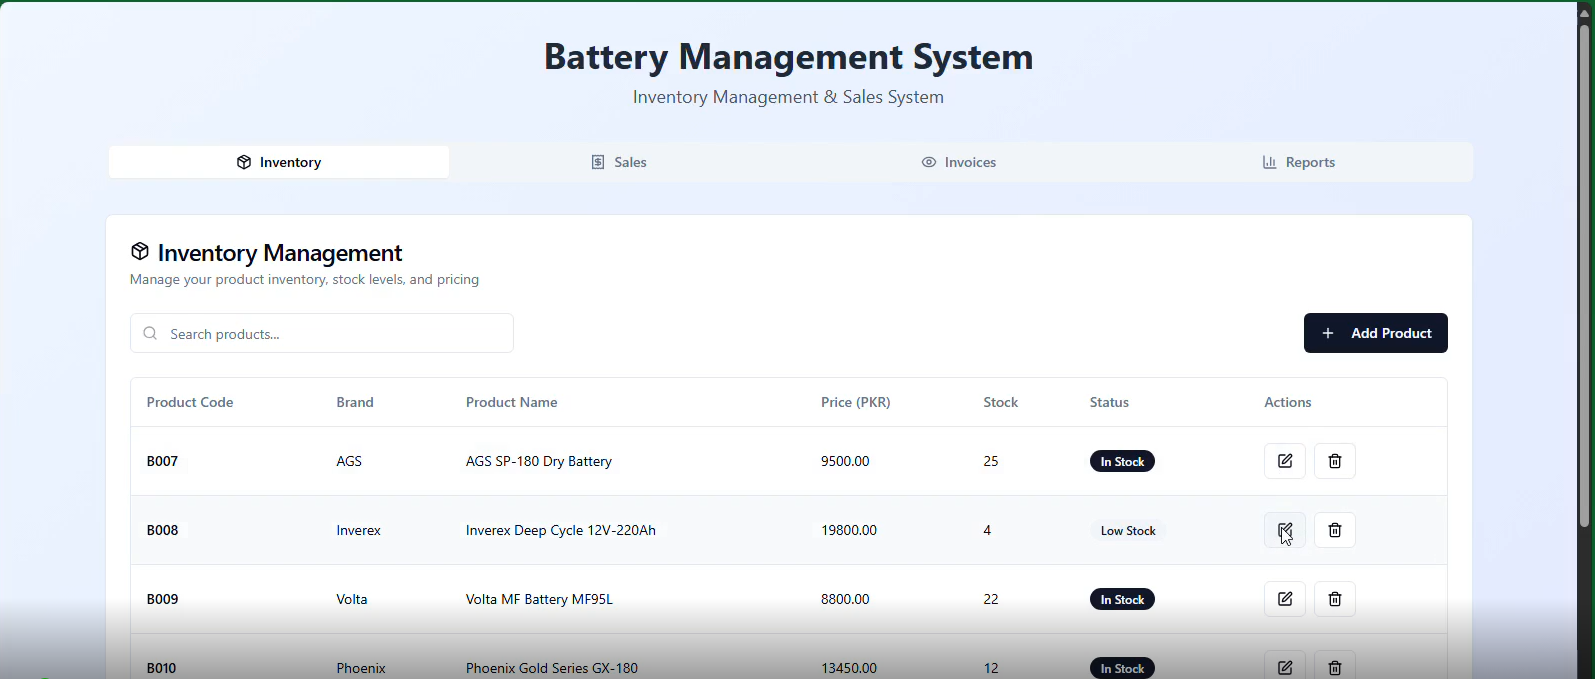Click the Battery Management System title
Image resolution: width=1595 pixels, height=679 pixels.
[x=788, y=56]
